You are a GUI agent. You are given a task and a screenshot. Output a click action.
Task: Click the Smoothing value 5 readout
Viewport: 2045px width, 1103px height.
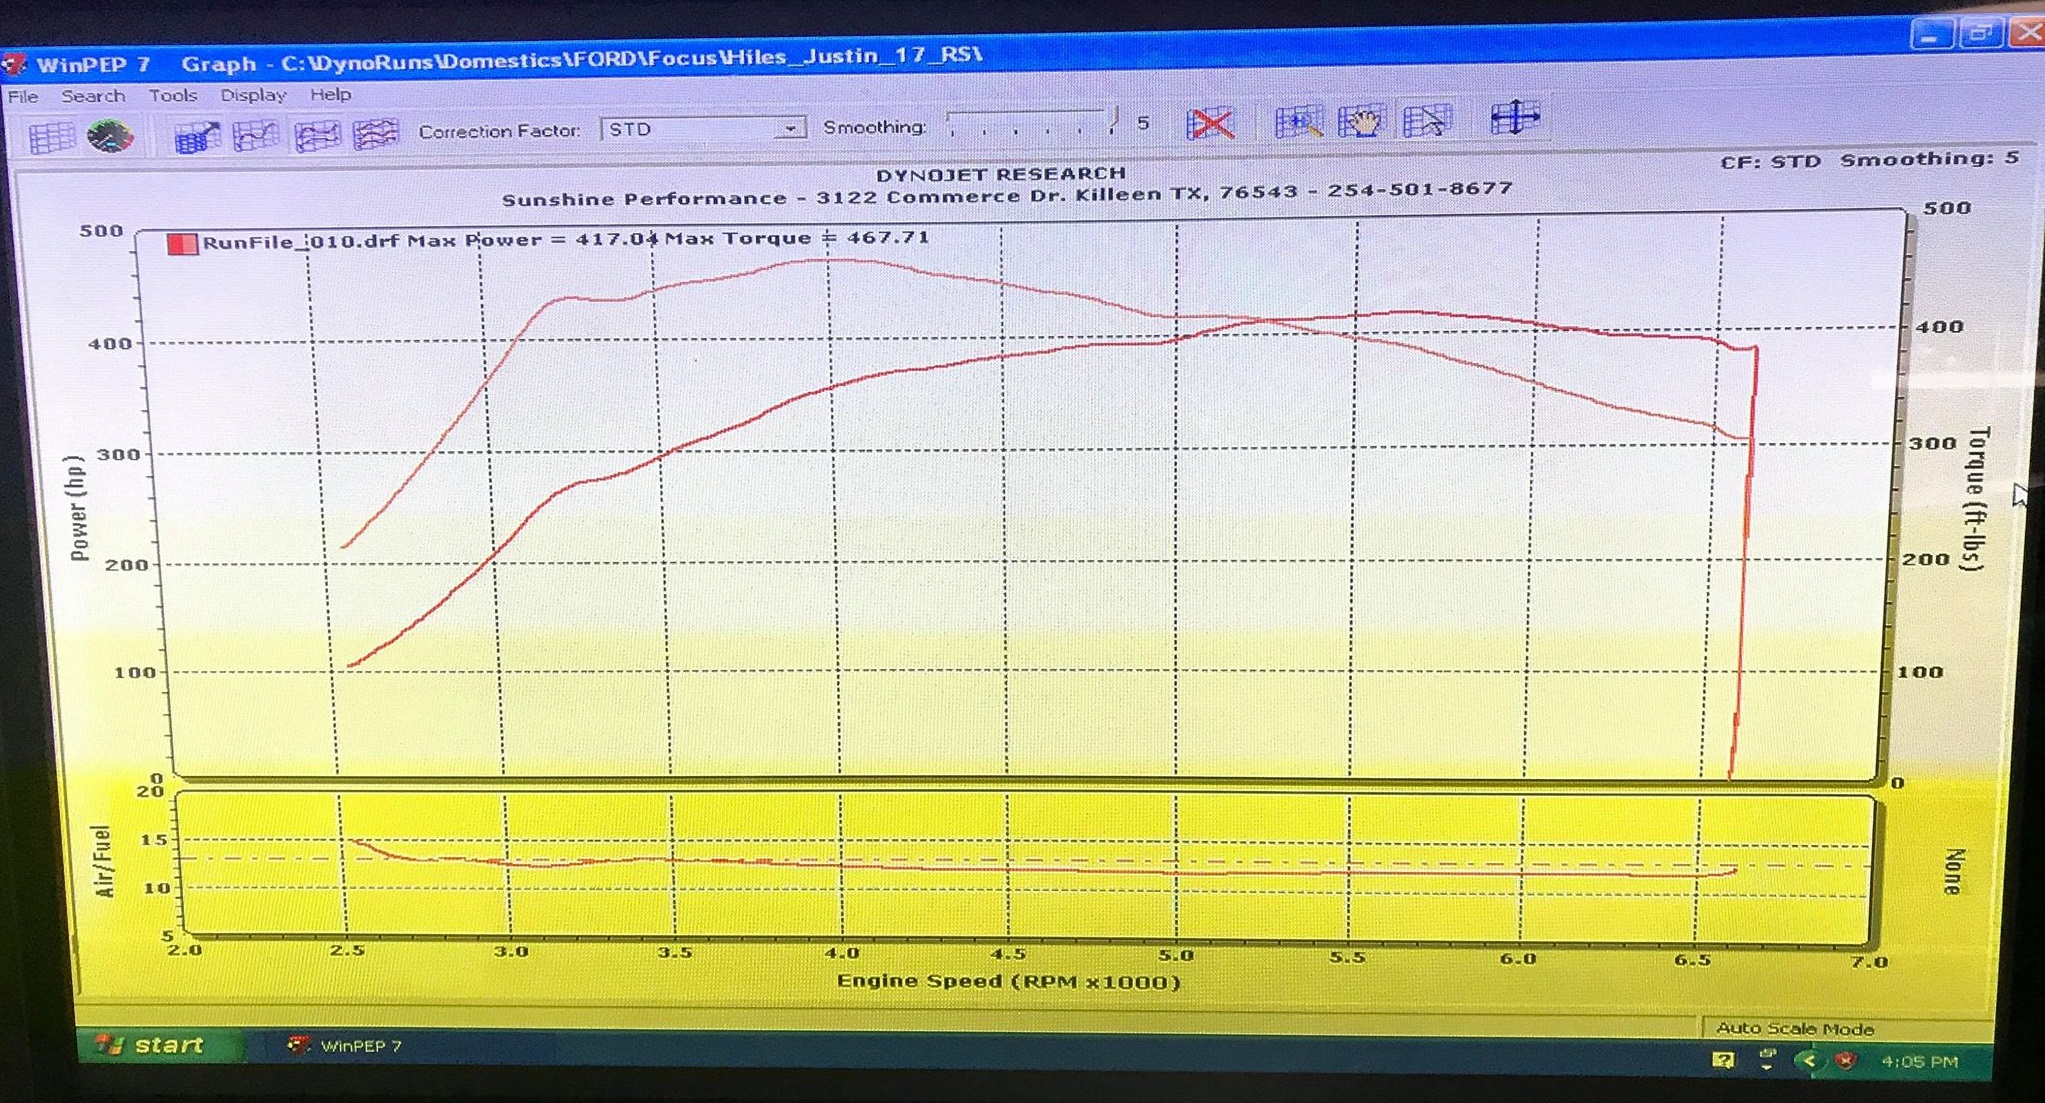pos(1143,123)
